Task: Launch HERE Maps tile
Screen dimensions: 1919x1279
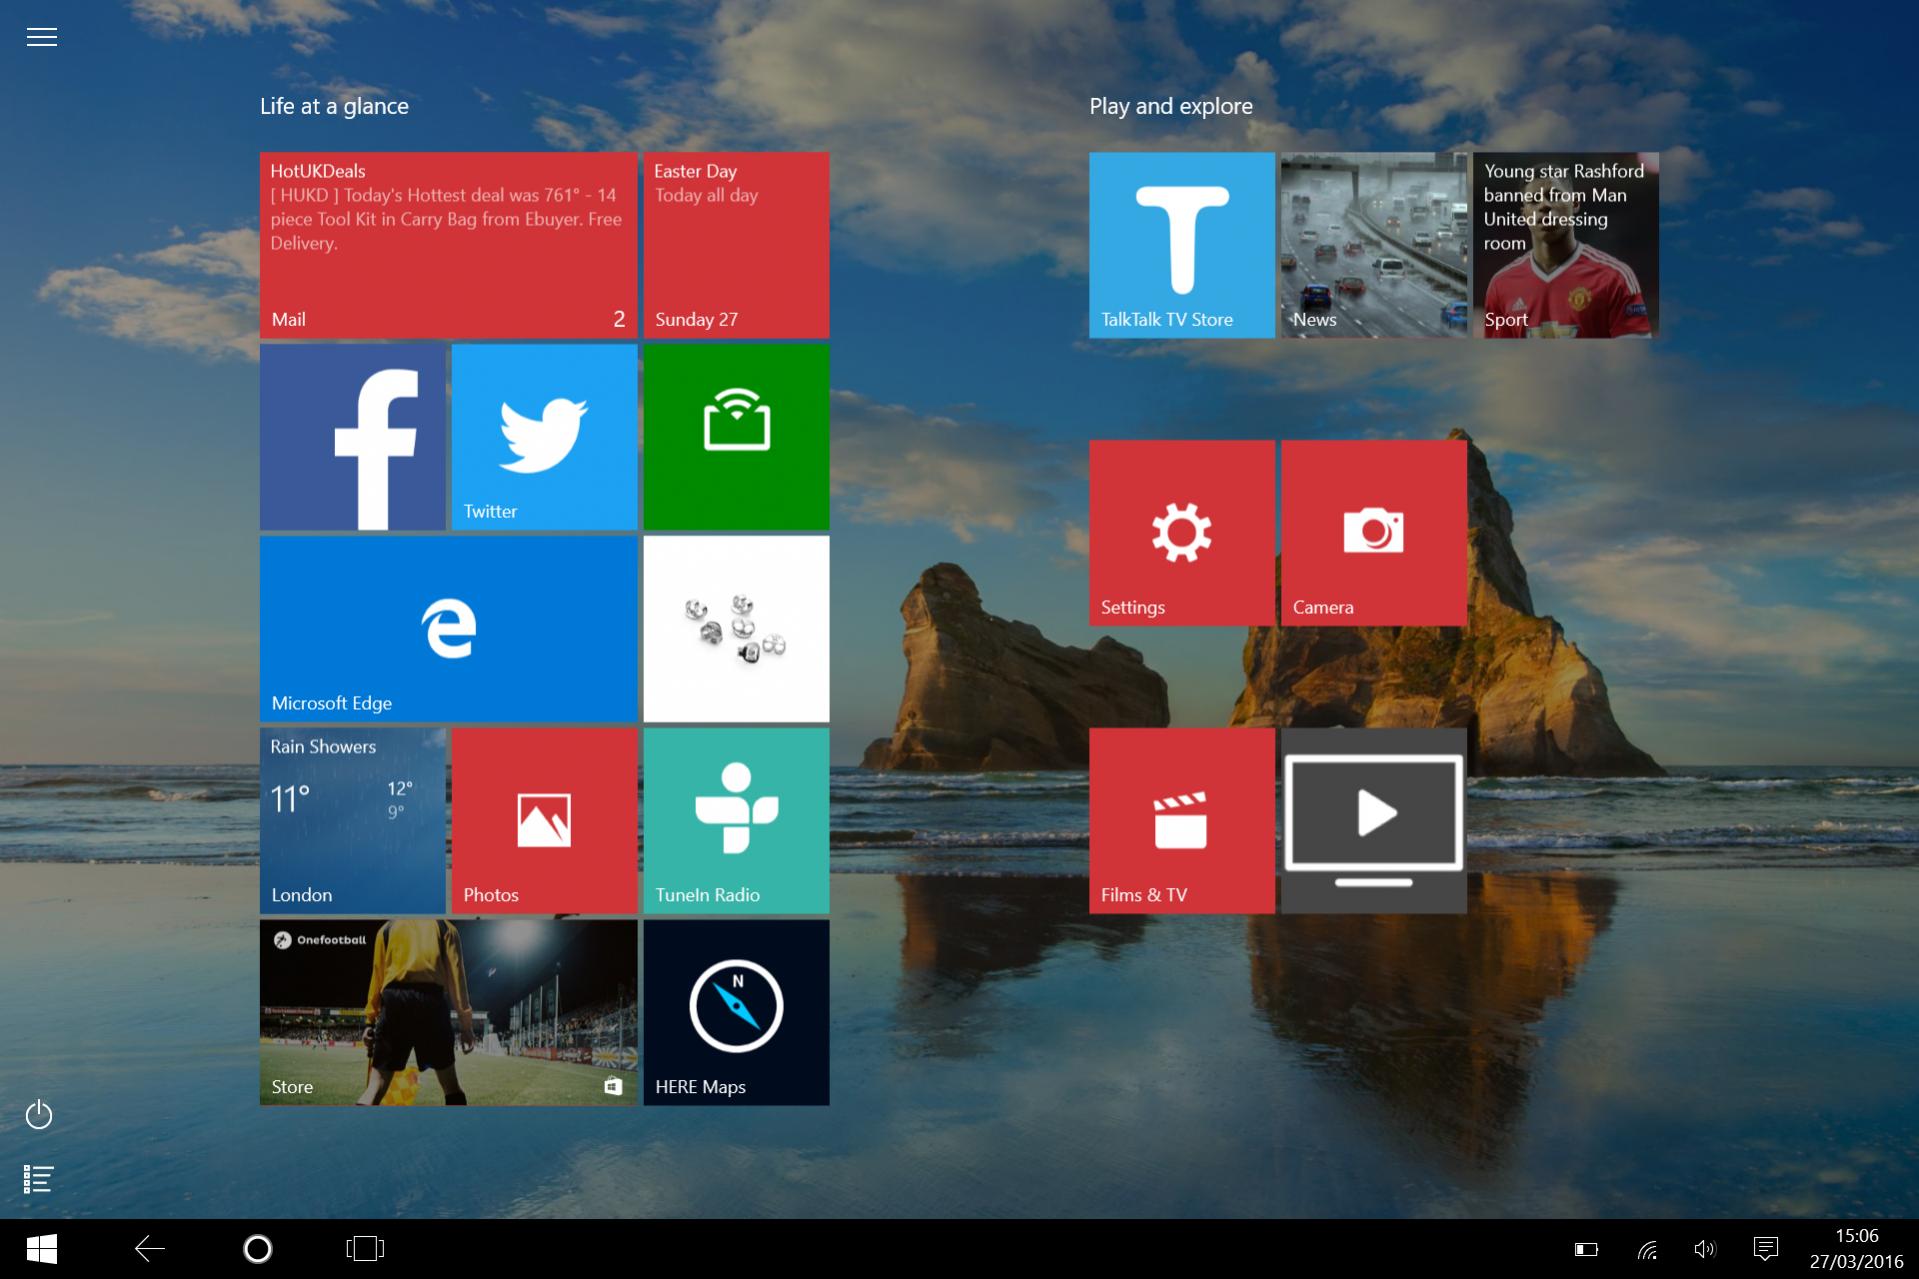Action: point(736,1013)
